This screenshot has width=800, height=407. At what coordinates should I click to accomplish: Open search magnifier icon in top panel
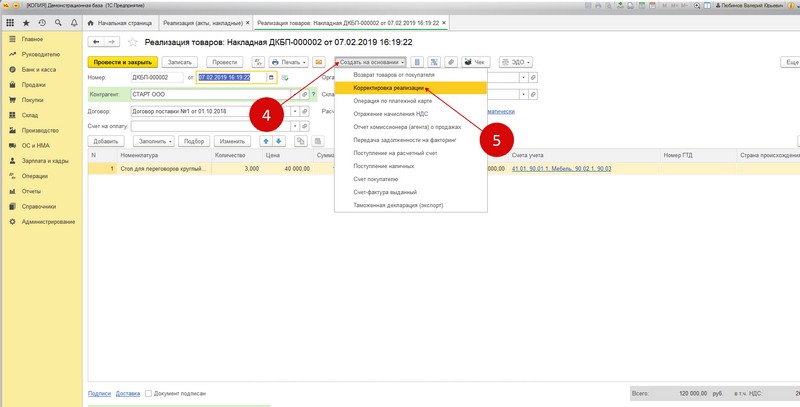pyautogui.click(x=58, y=23)
